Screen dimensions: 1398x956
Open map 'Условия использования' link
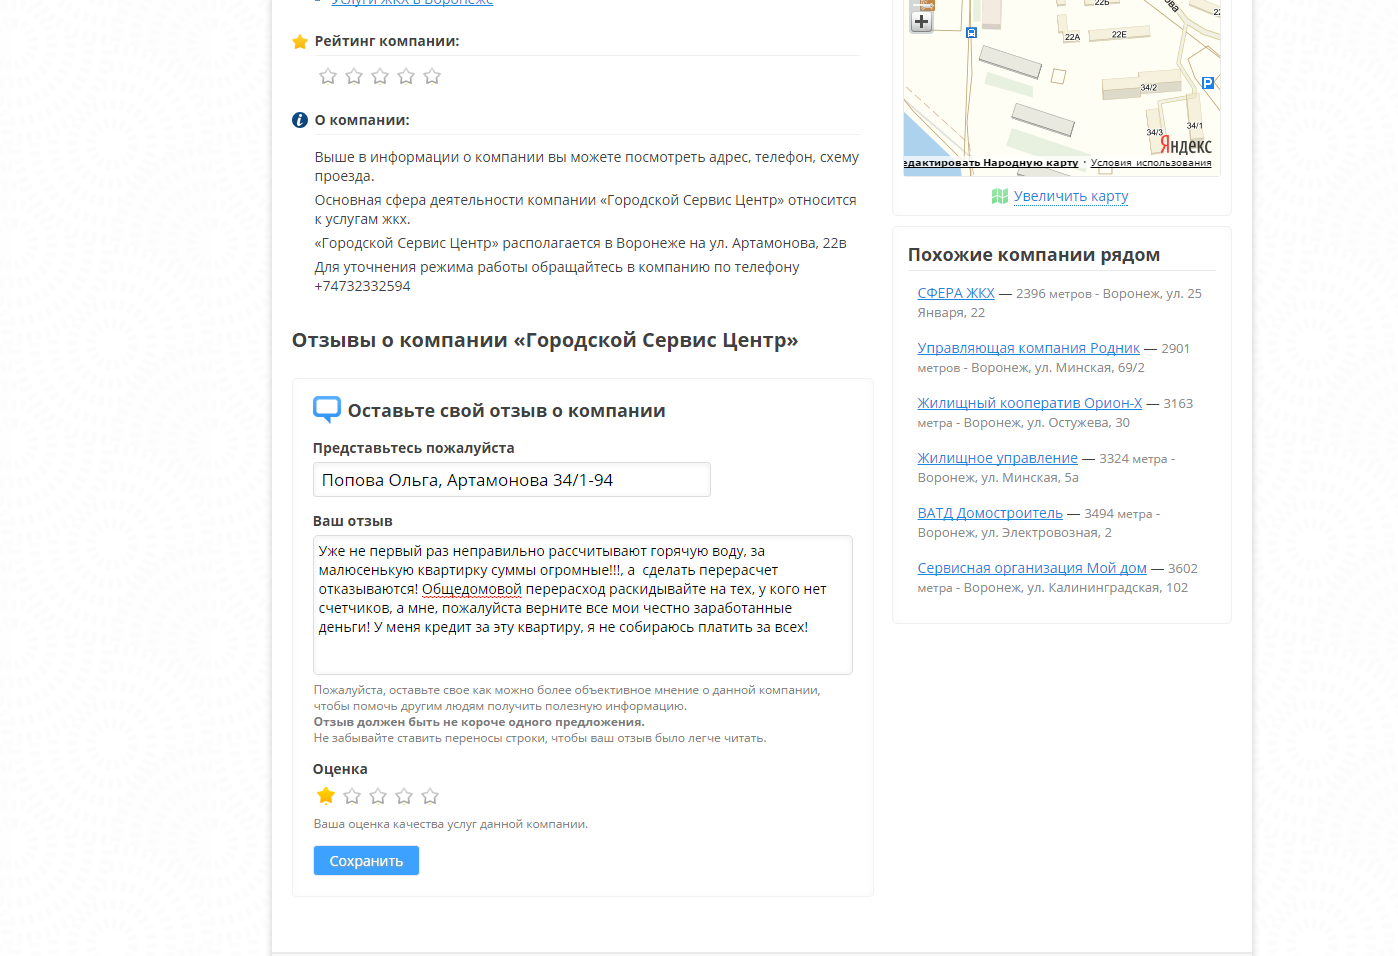click(x=1150, y=163)
